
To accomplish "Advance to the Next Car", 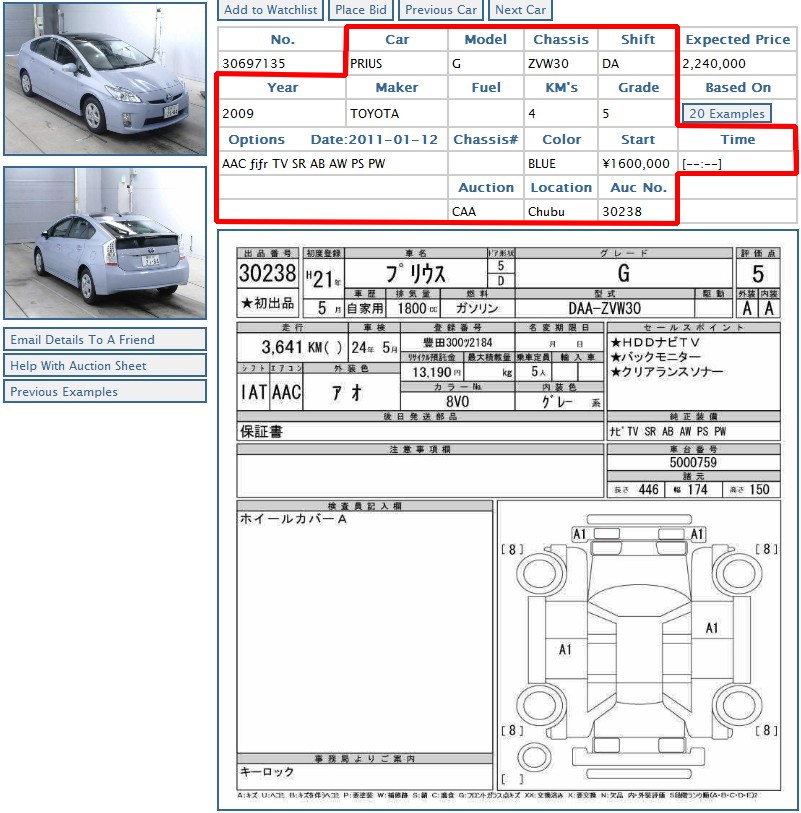I will pyautogui.click(x=519, y=10).
